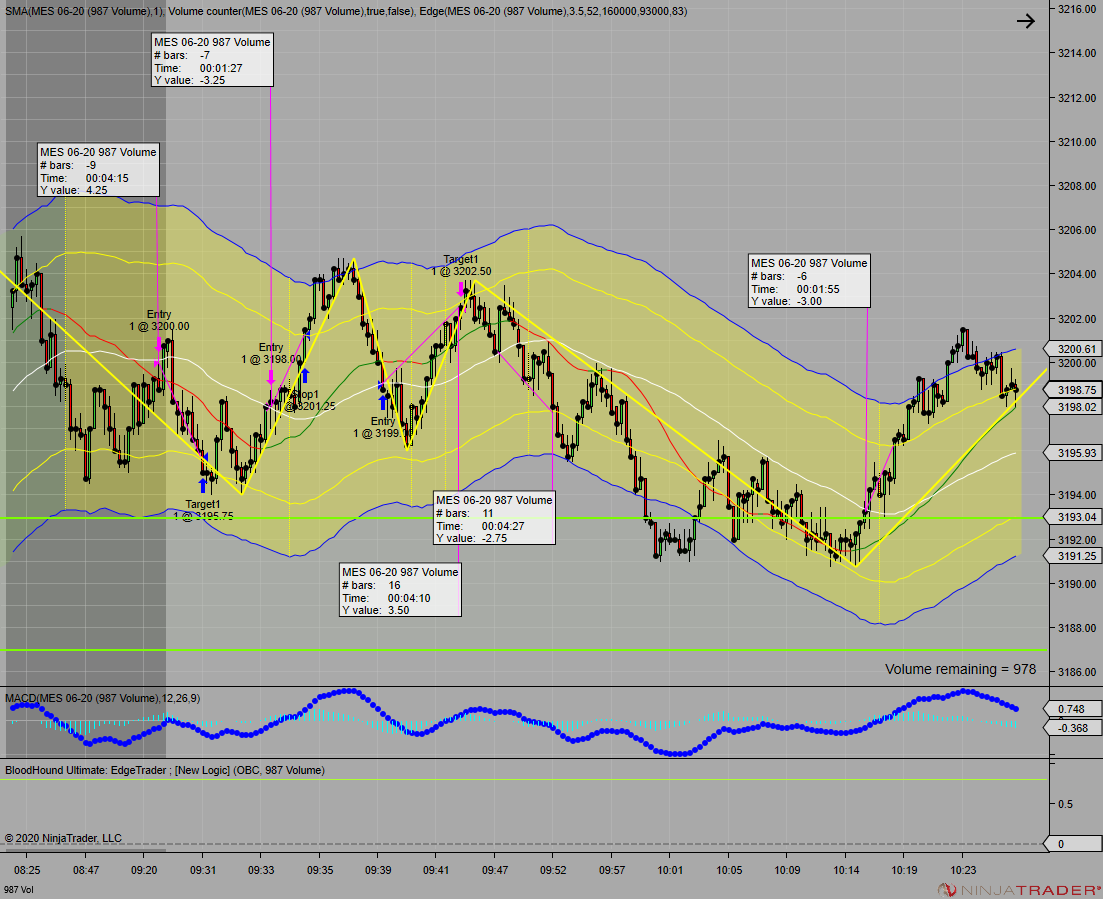This screenshot has height=899, width=1103.
Task: Click the magenta down arrow at Entry 3200.00
Action: click(x=158, y=344)
